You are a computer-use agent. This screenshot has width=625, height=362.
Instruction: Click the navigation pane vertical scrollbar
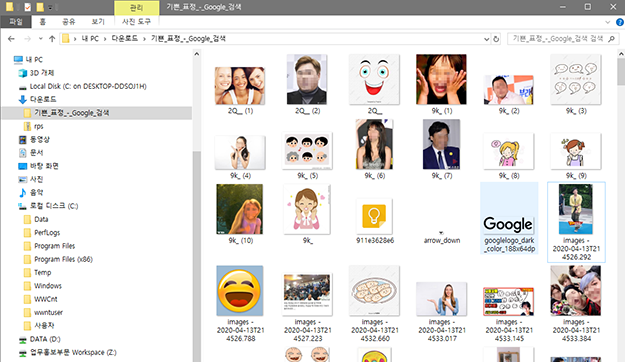(x=197, y=255)
